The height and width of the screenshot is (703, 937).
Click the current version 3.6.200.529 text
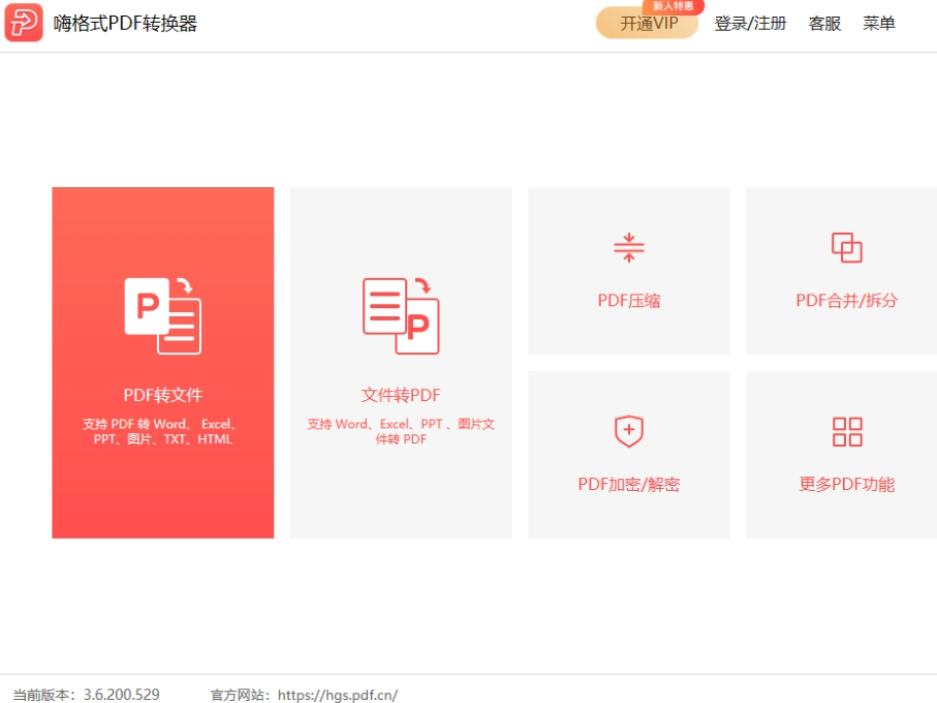pyautogui.click(x=87, y=695)
